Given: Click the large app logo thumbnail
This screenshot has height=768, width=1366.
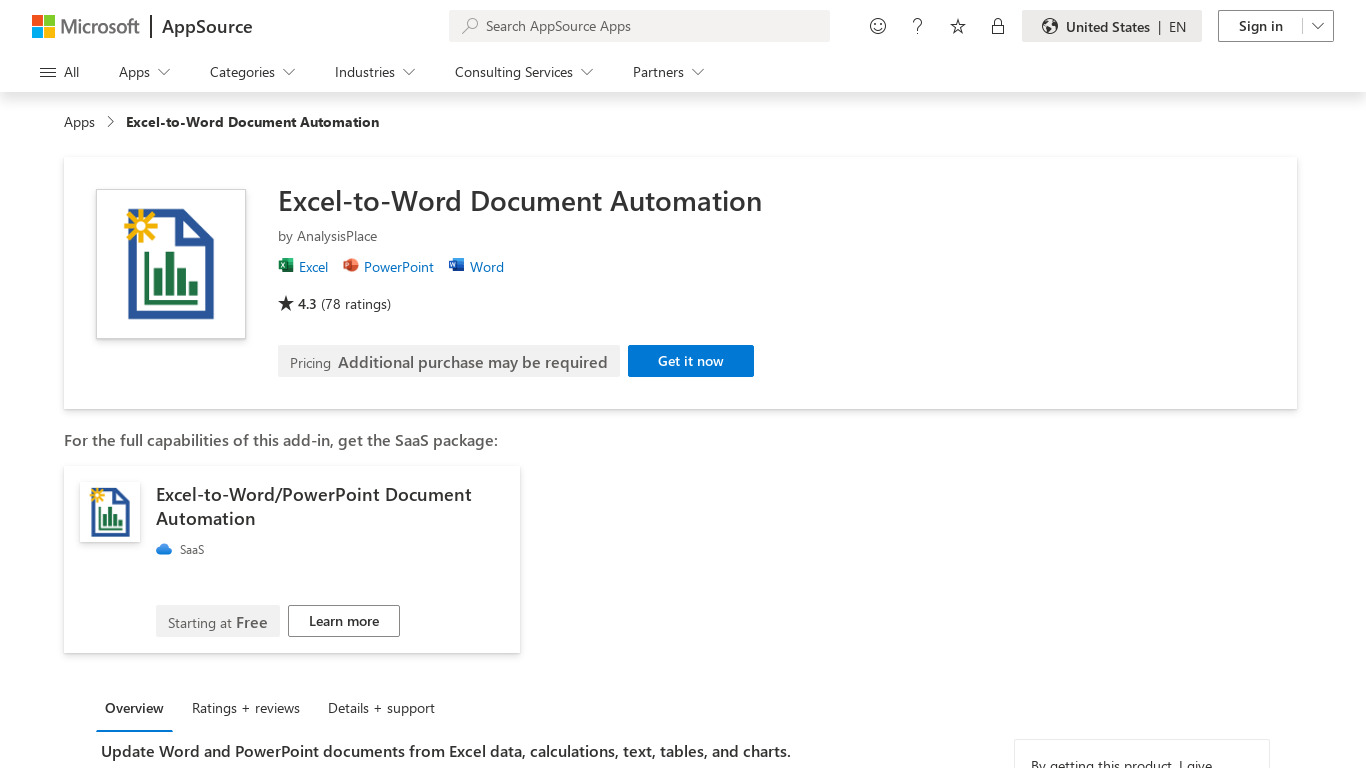Looking at the screenshot, I should click(x=171, y=264).
